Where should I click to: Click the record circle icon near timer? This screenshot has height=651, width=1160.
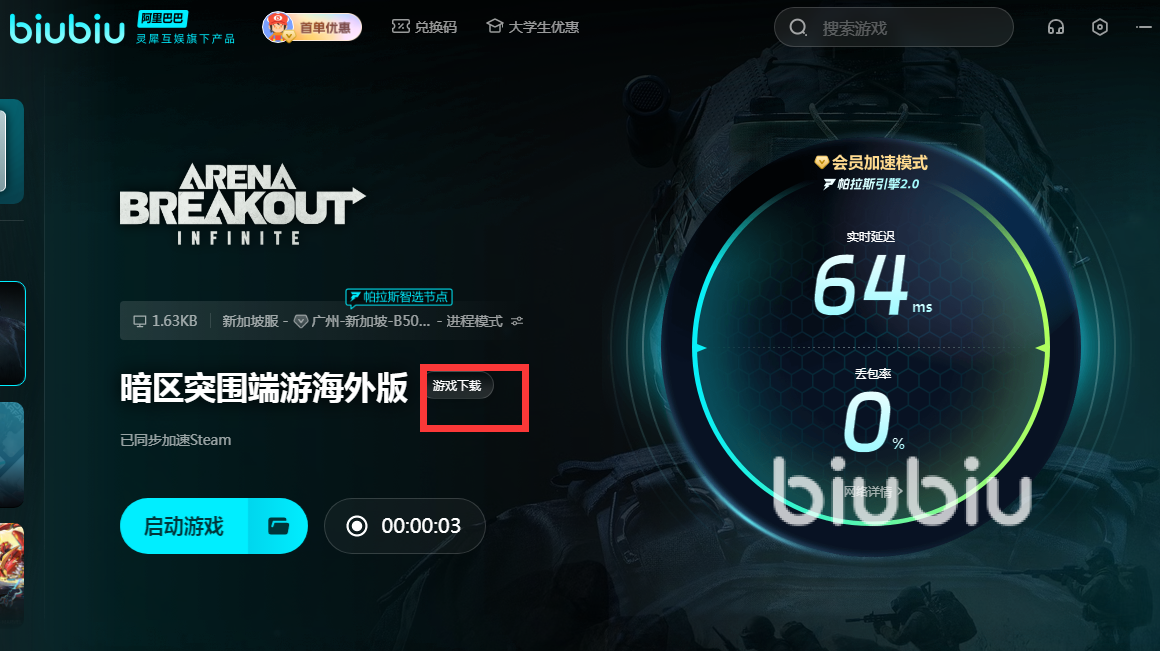click(x=357, y=526)
